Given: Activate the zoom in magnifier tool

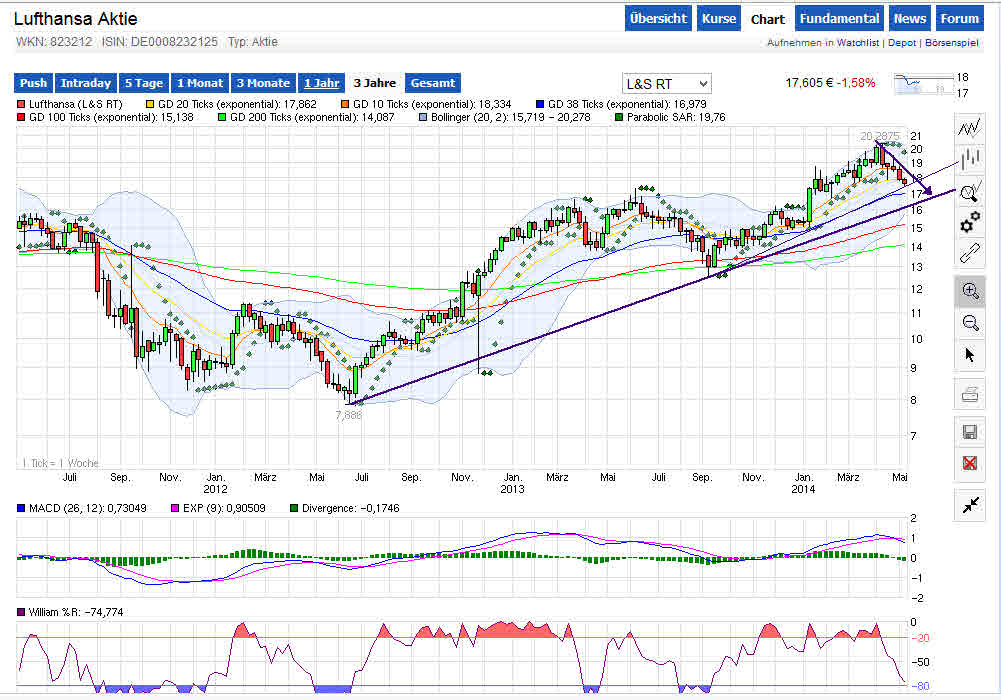Looking at the screenshot, I should [970, 291].
